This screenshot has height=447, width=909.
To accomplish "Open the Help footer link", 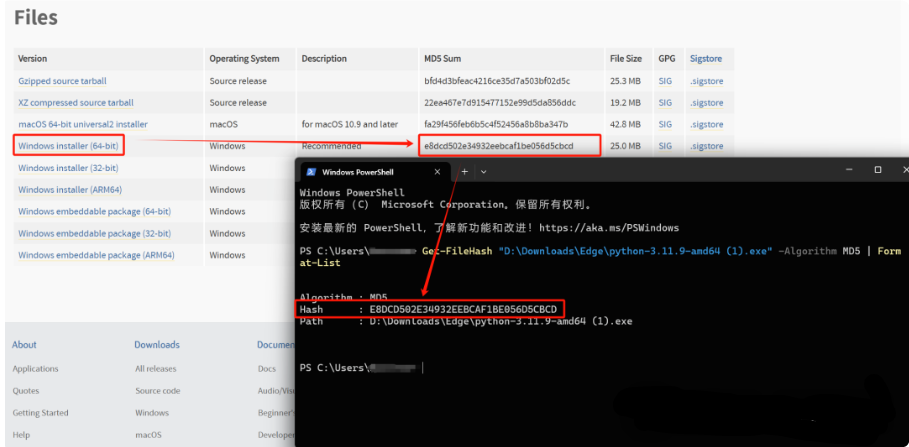I will 21,435.
